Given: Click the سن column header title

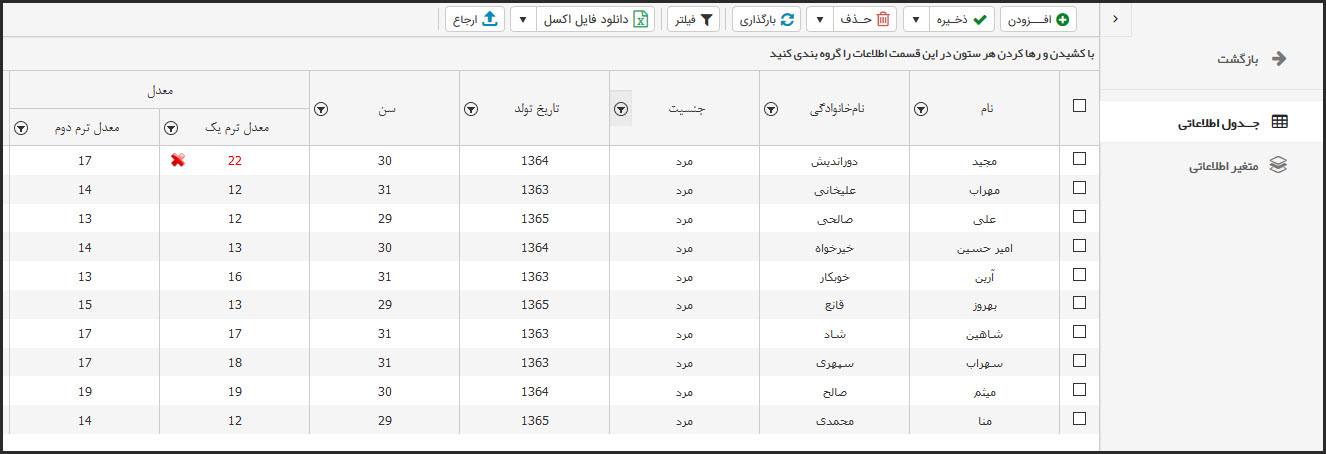Looking at the screenshot, I should pyautogui.click(x=386, y=110).
